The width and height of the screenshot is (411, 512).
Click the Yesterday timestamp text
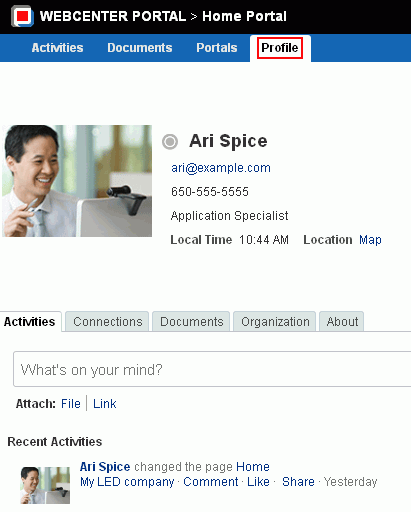click(350, 482)
